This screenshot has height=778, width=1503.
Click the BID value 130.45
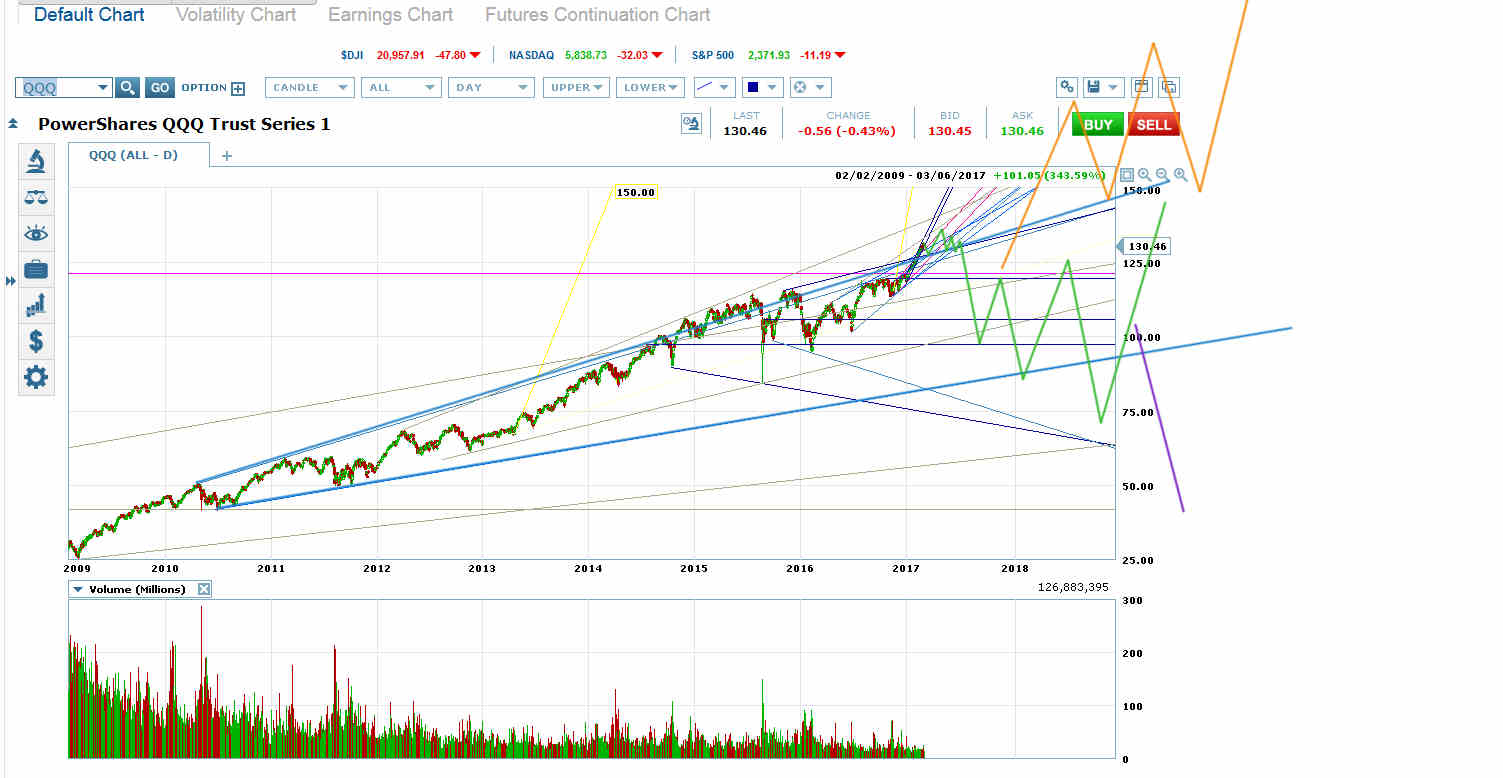click(949, 131)
